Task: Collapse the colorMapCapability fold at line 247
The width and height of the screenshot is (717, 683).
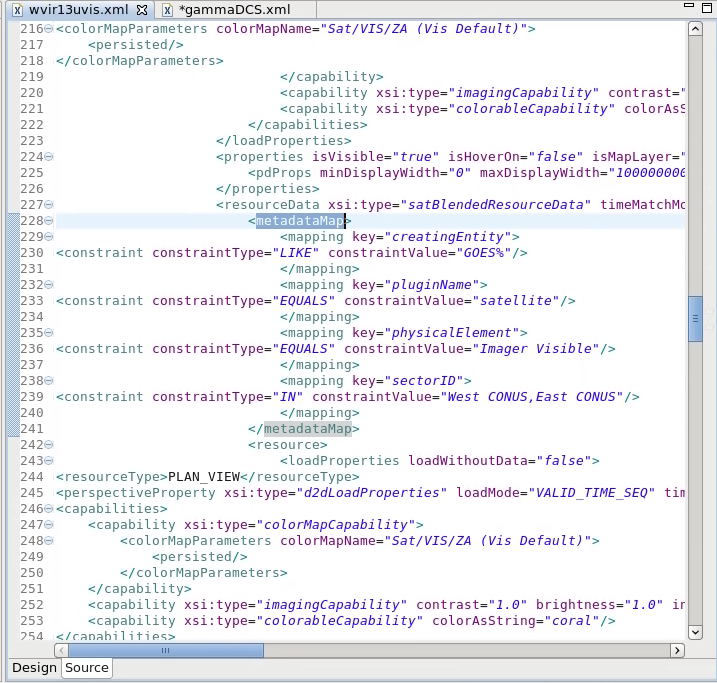Action: (x=48, y=525)
